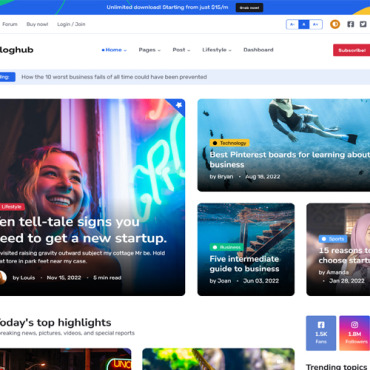Select the default font size A button
Screen dimensions: 370x370
coord(304,24)
